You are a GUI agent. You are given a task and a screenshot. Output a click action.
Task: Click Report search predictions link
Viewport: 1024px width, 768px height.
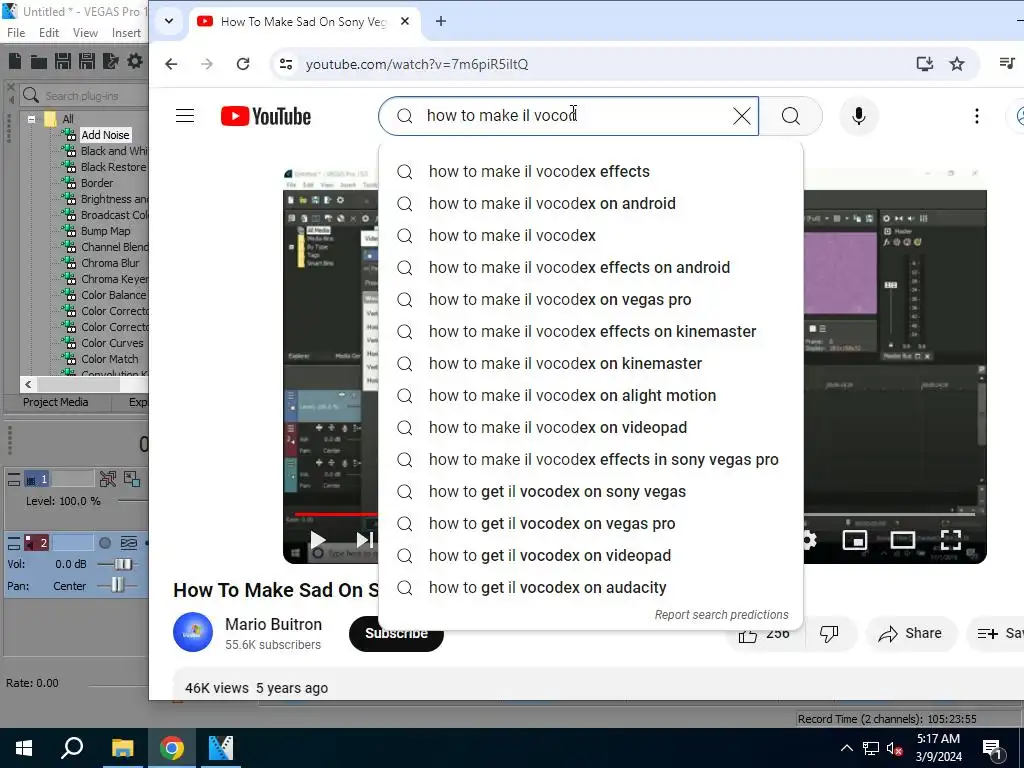pyautogui.click(x=721, y=615)
